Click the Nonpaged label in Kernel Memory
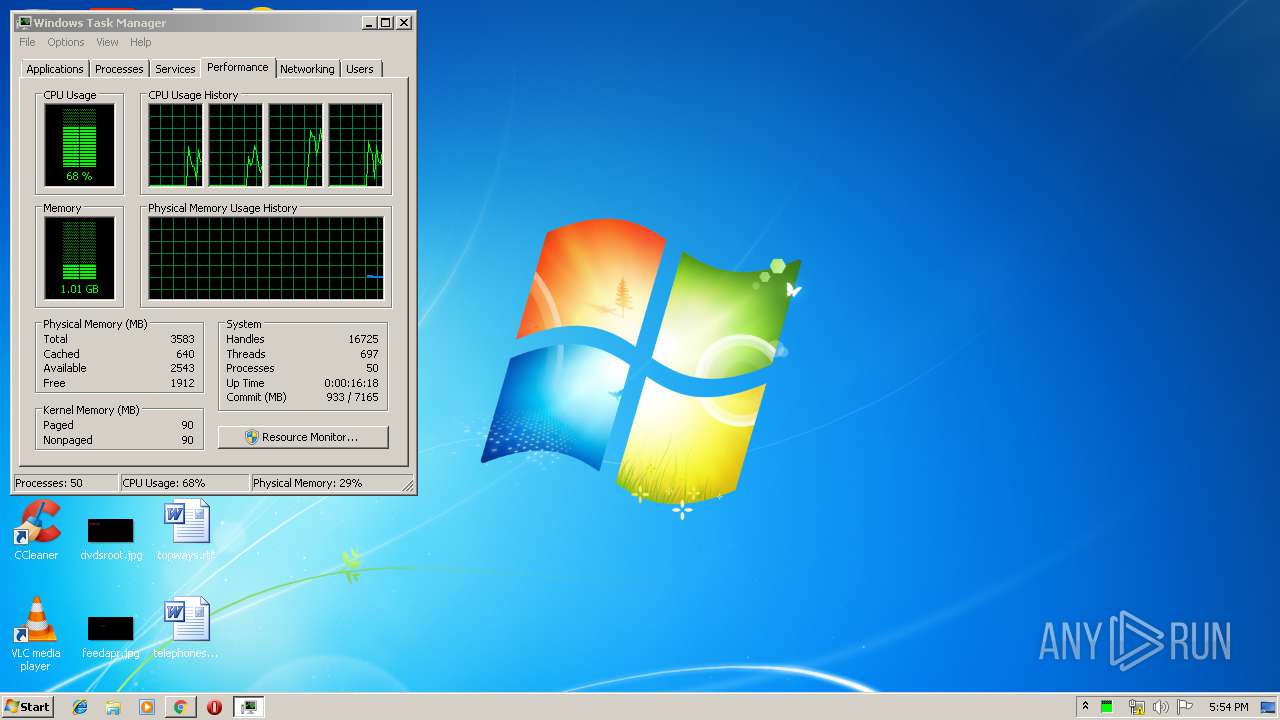 coord(68,440)
